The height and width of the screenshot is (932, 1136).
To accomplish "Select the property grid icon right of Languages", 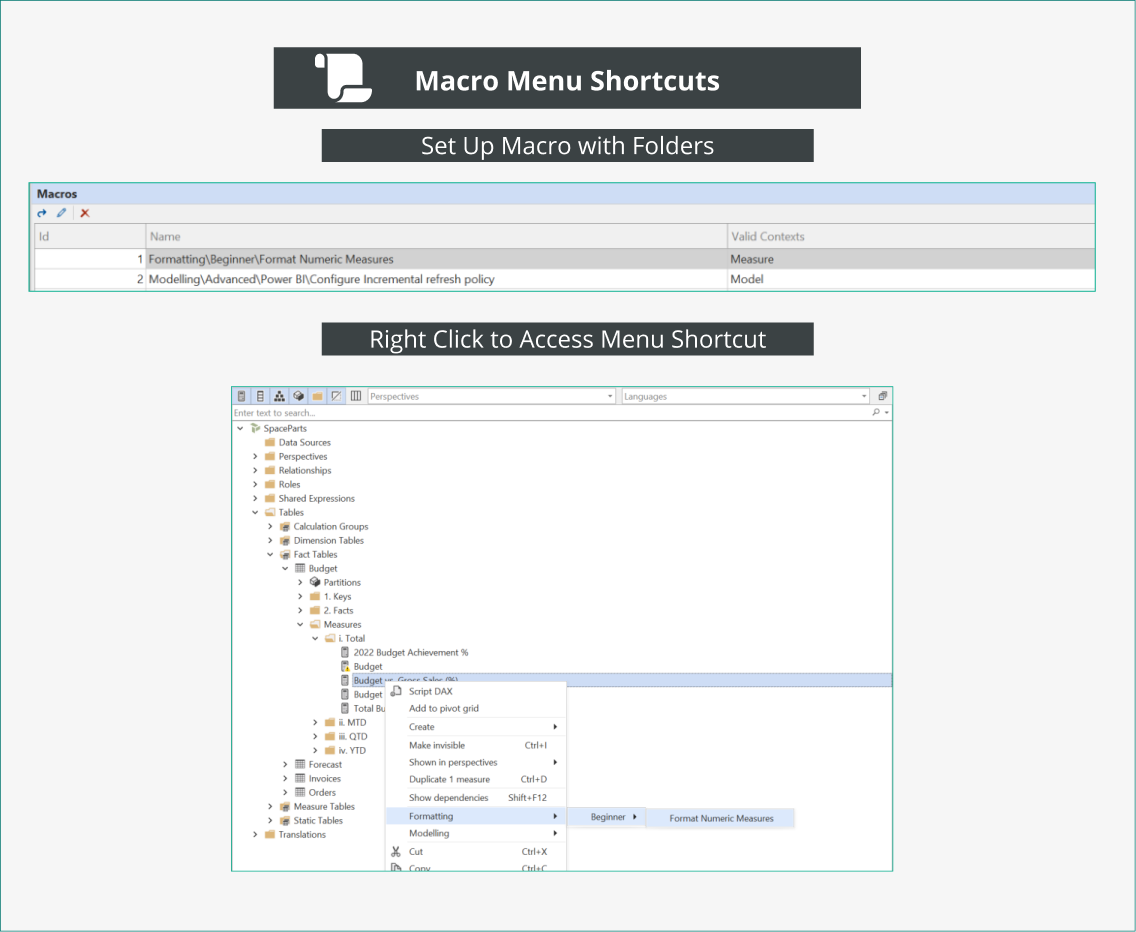I will pos(883,396).
